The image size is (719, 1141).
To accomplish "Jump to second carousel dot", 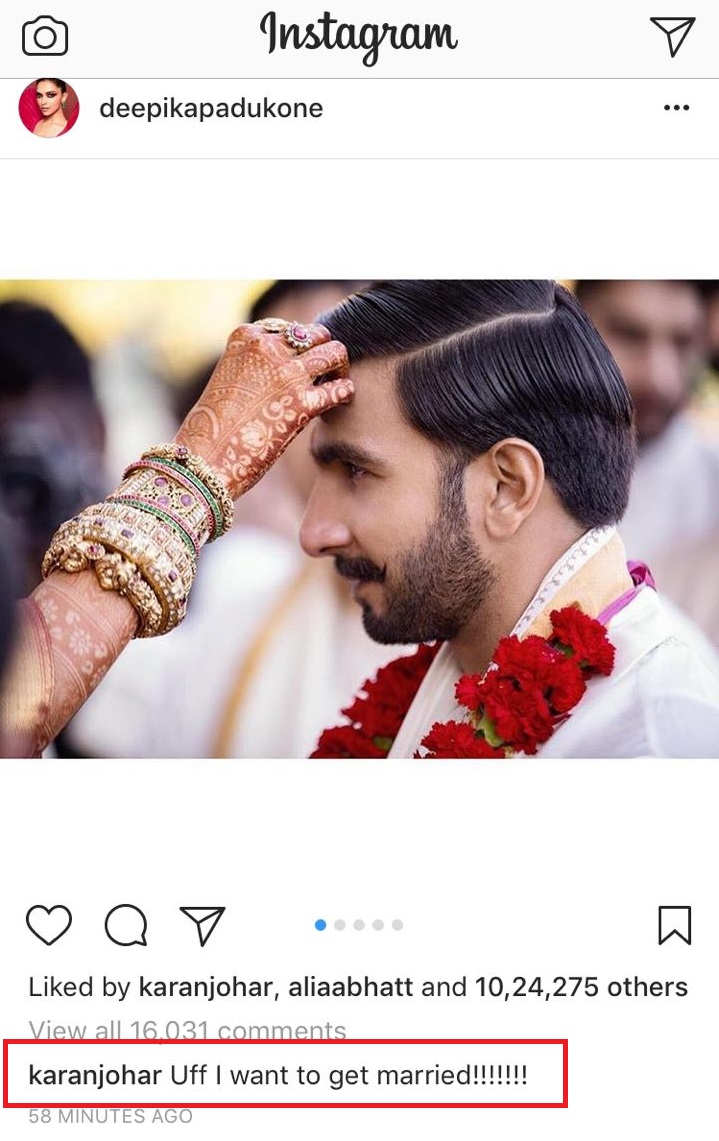I will (x=340, y=925).
